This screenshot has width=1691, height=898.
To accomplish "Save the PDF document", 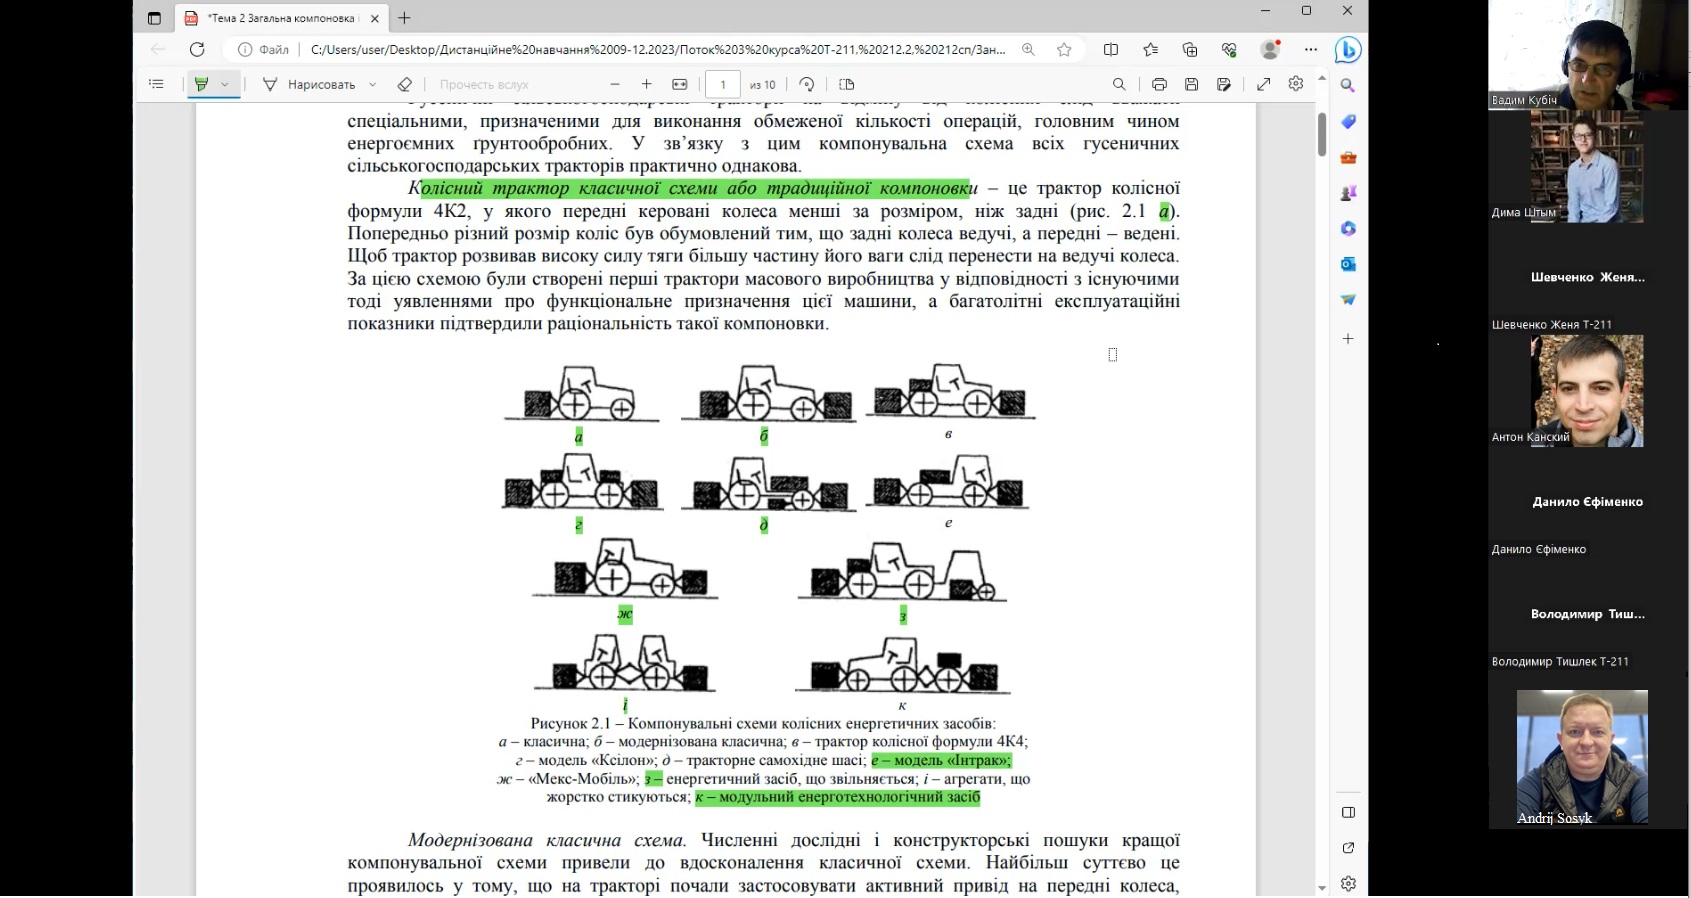I will point(1191,85).
